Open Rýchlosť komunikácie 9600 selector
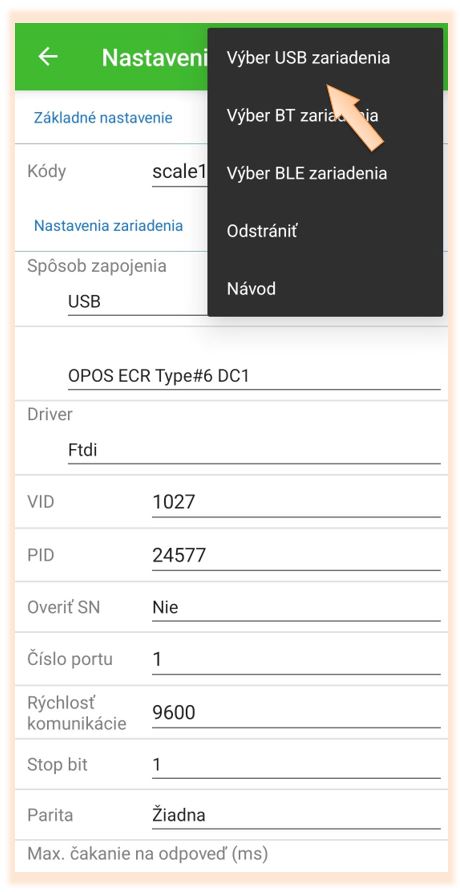Image resolution: width=460 pixels, height=892 pixels. (x=296, y=712)
